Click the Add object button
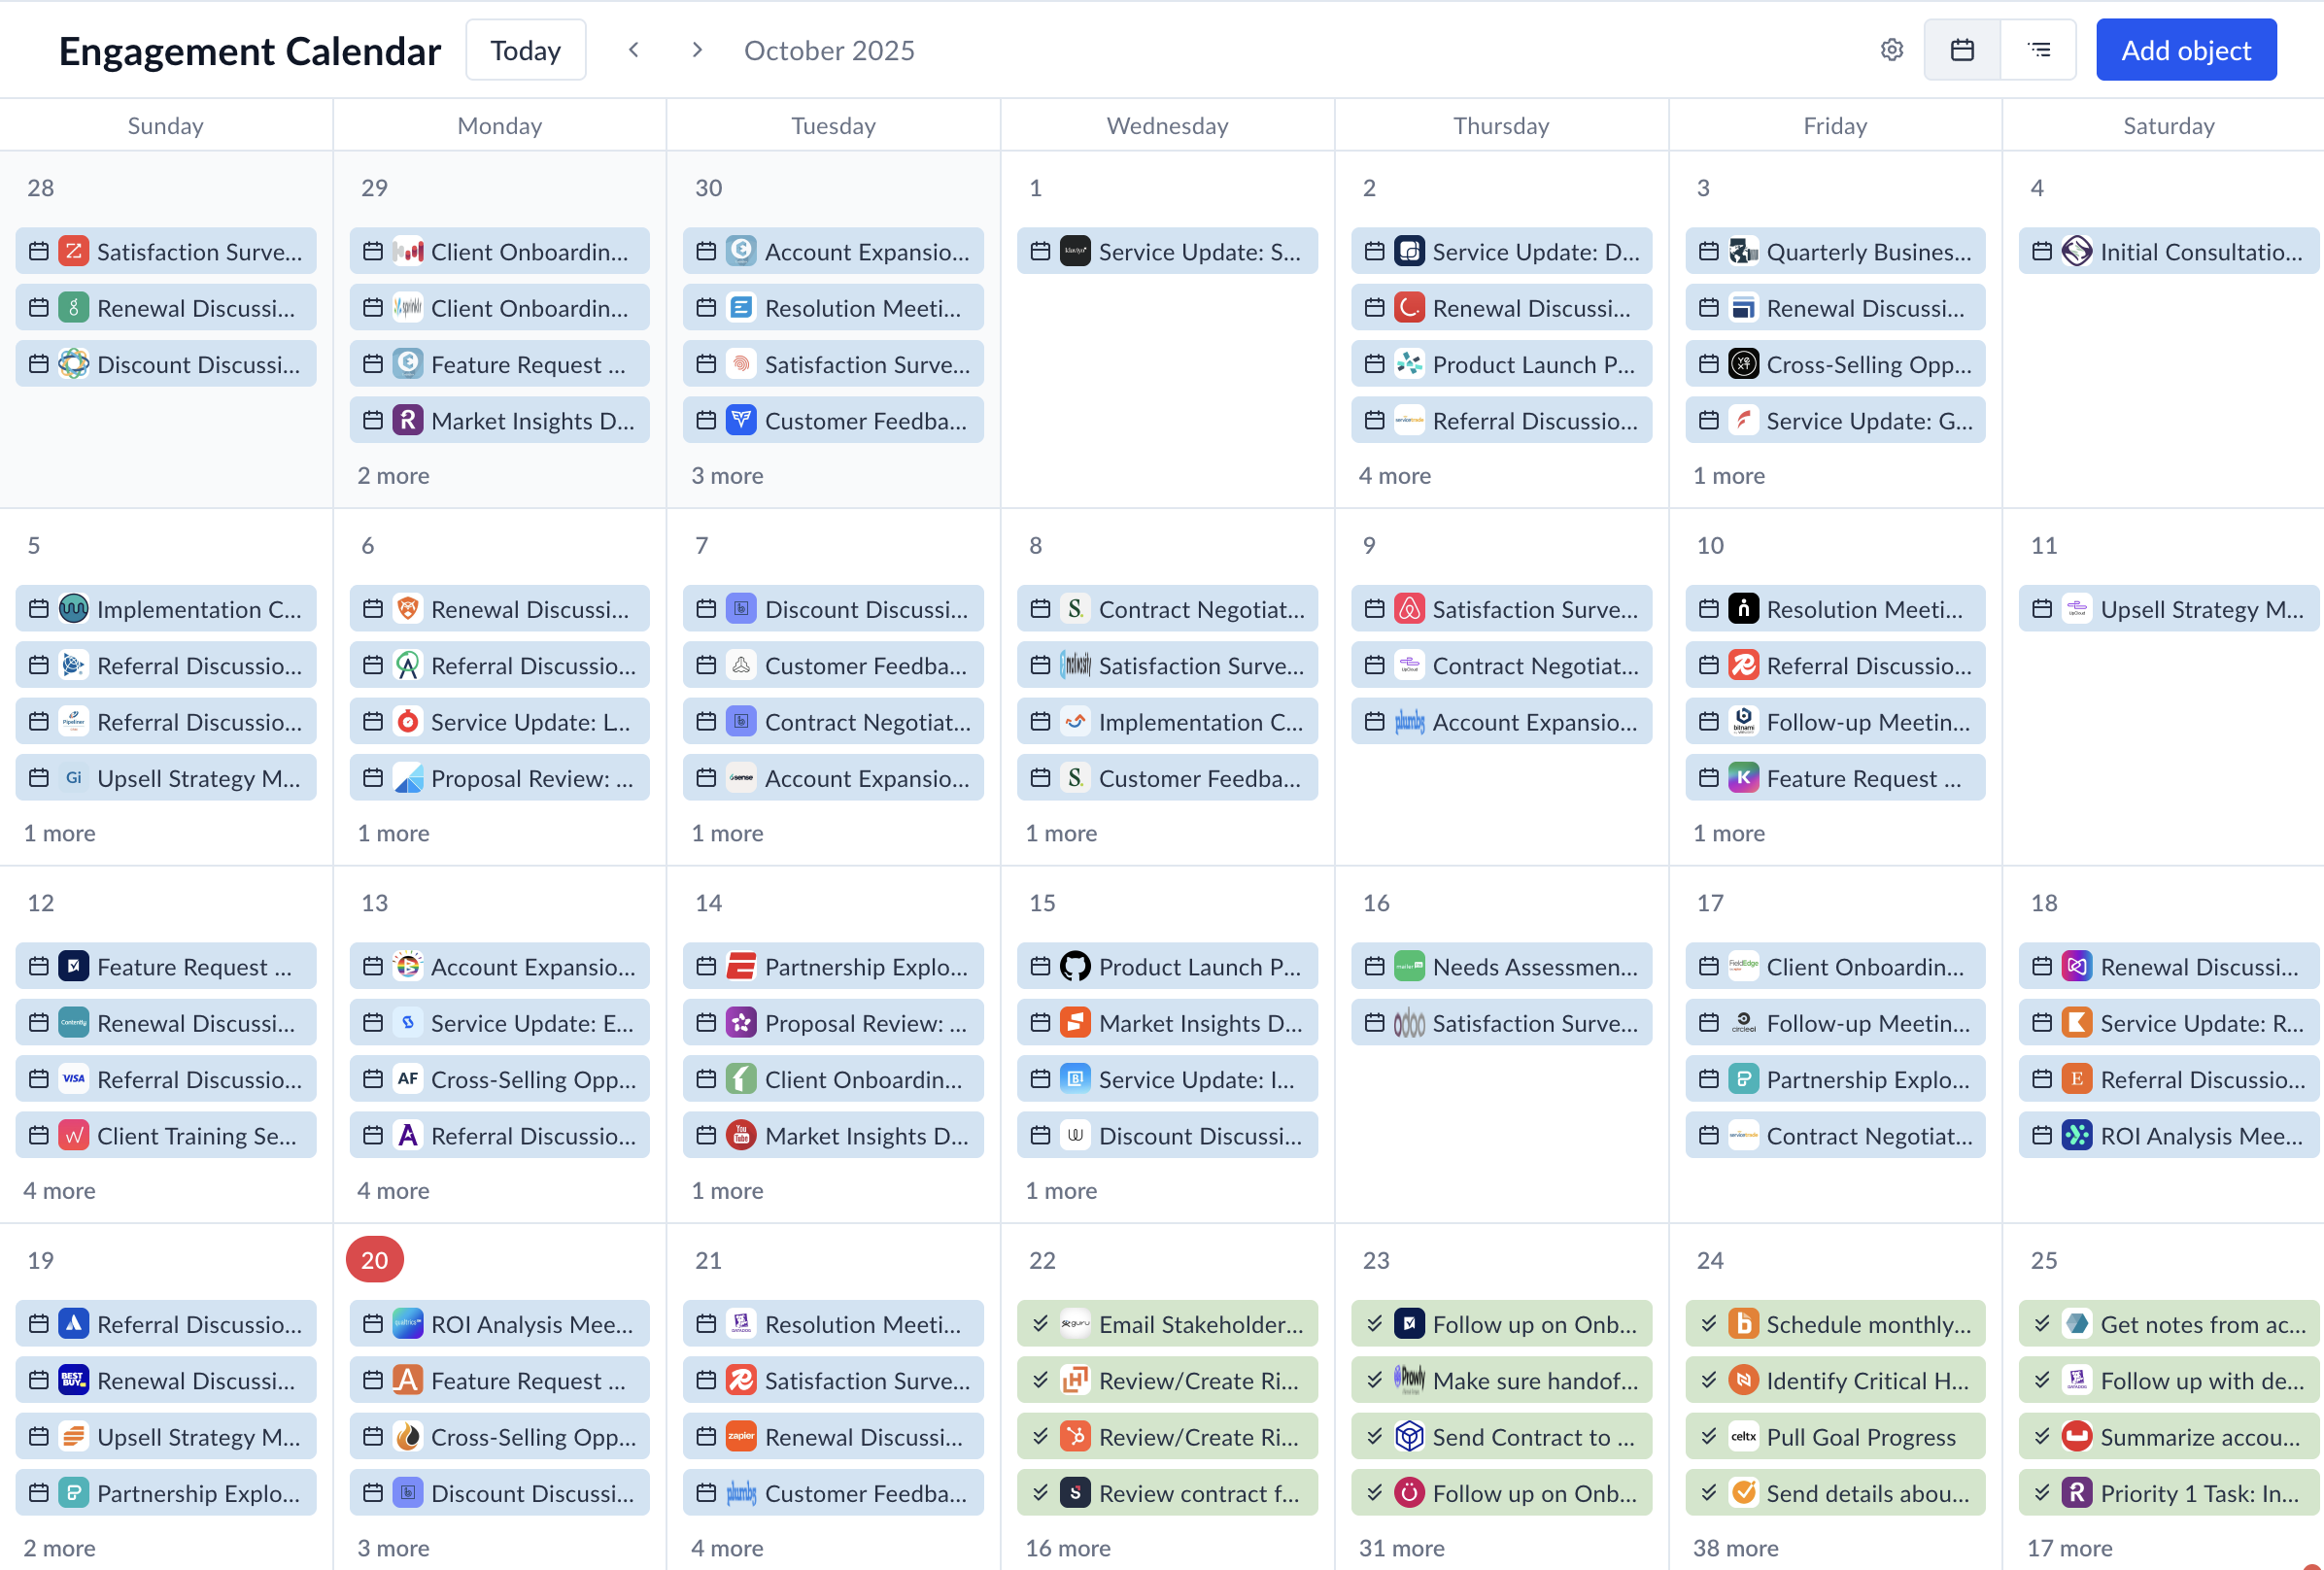Screen dimensions: 2324x1570 pos(2185,50)
